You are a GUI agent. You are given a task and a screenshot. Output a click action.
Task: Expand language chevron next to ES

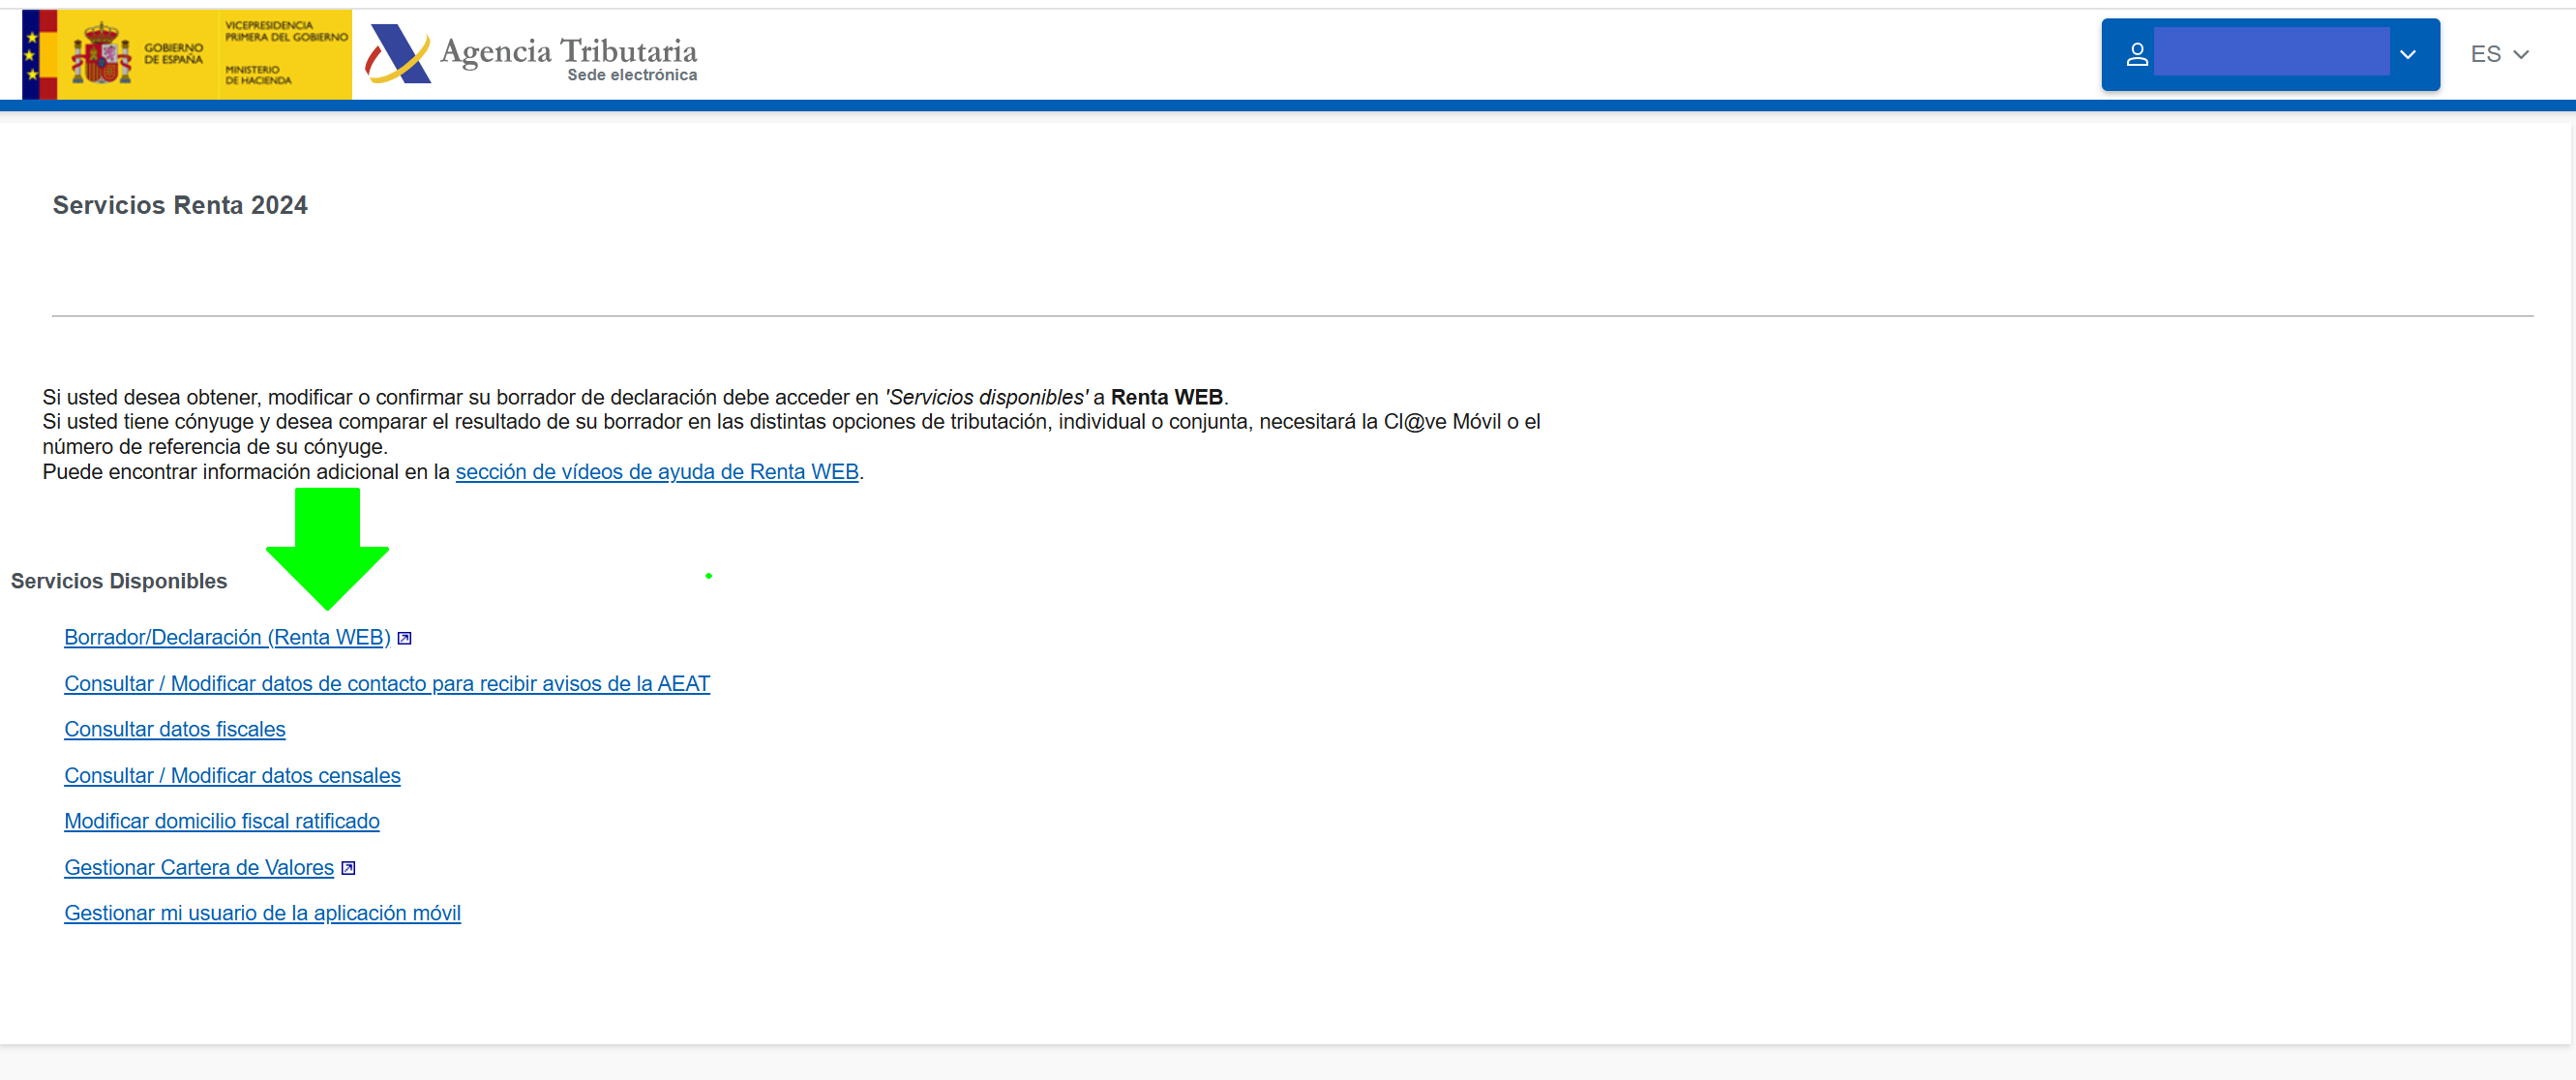coord(2521,55)
